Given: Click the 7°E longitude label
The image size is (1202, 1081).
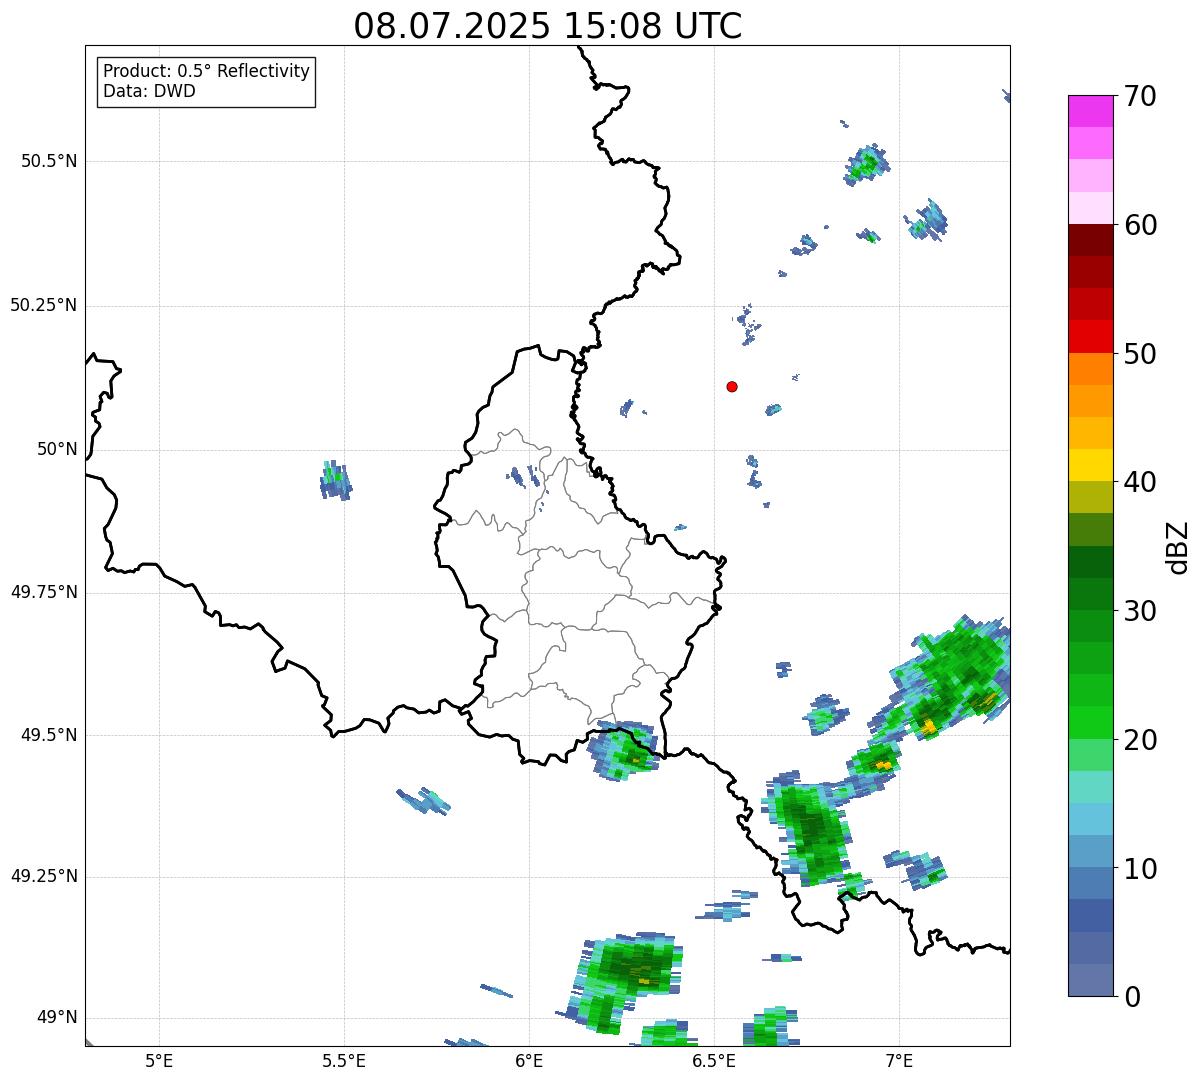Looking at the screenshot, I should click(x=899, y=1061).
